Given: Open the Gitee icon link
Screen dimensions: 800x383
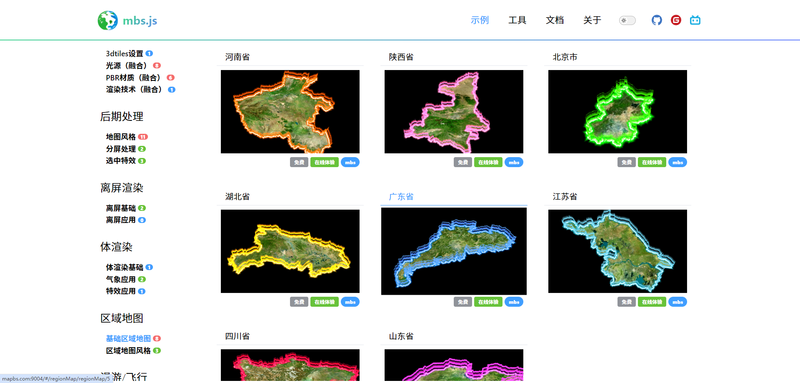Looking at the screenshot, I should click(x=676, y=20).
